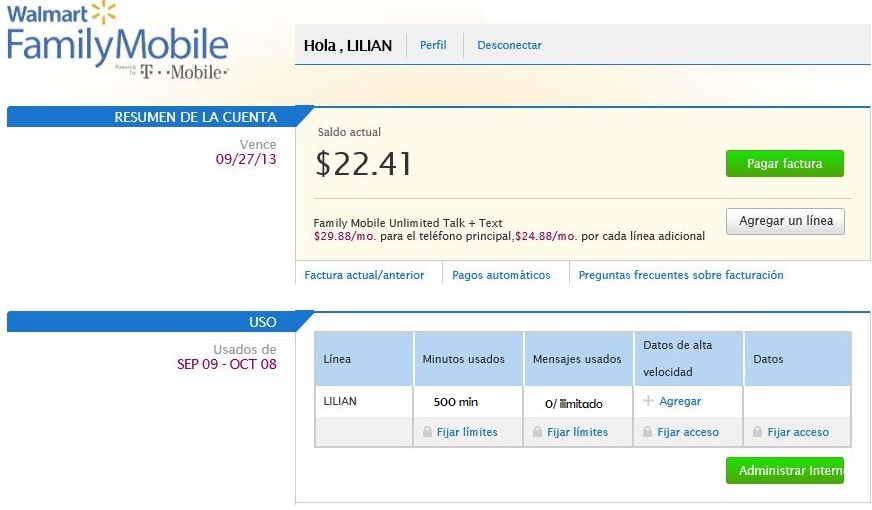Click the usage period SEP 09 - OCT 08

pyautogui.click(x=226, y=364)
